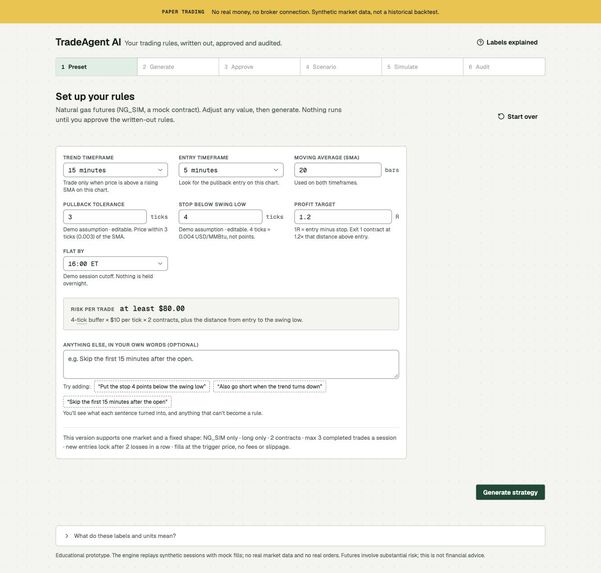Image resolution: width=601 pixels, height=573 pixels.
Task: Open Labels explained link
Action: 507,42
